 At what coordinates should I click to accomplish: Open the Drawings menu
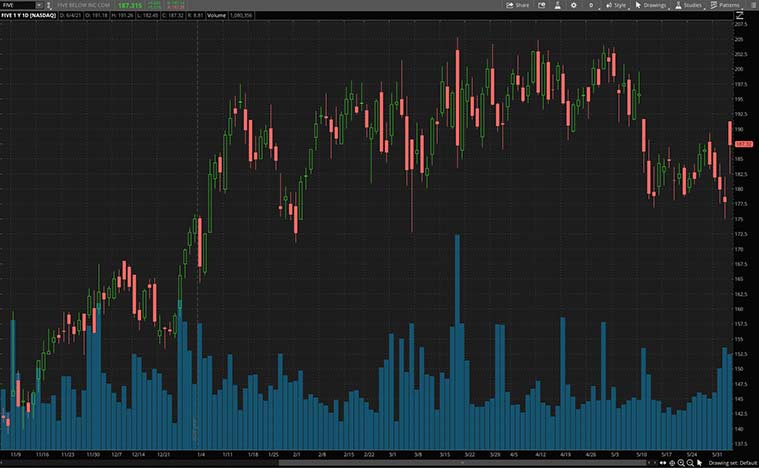[x=651, y=5]
